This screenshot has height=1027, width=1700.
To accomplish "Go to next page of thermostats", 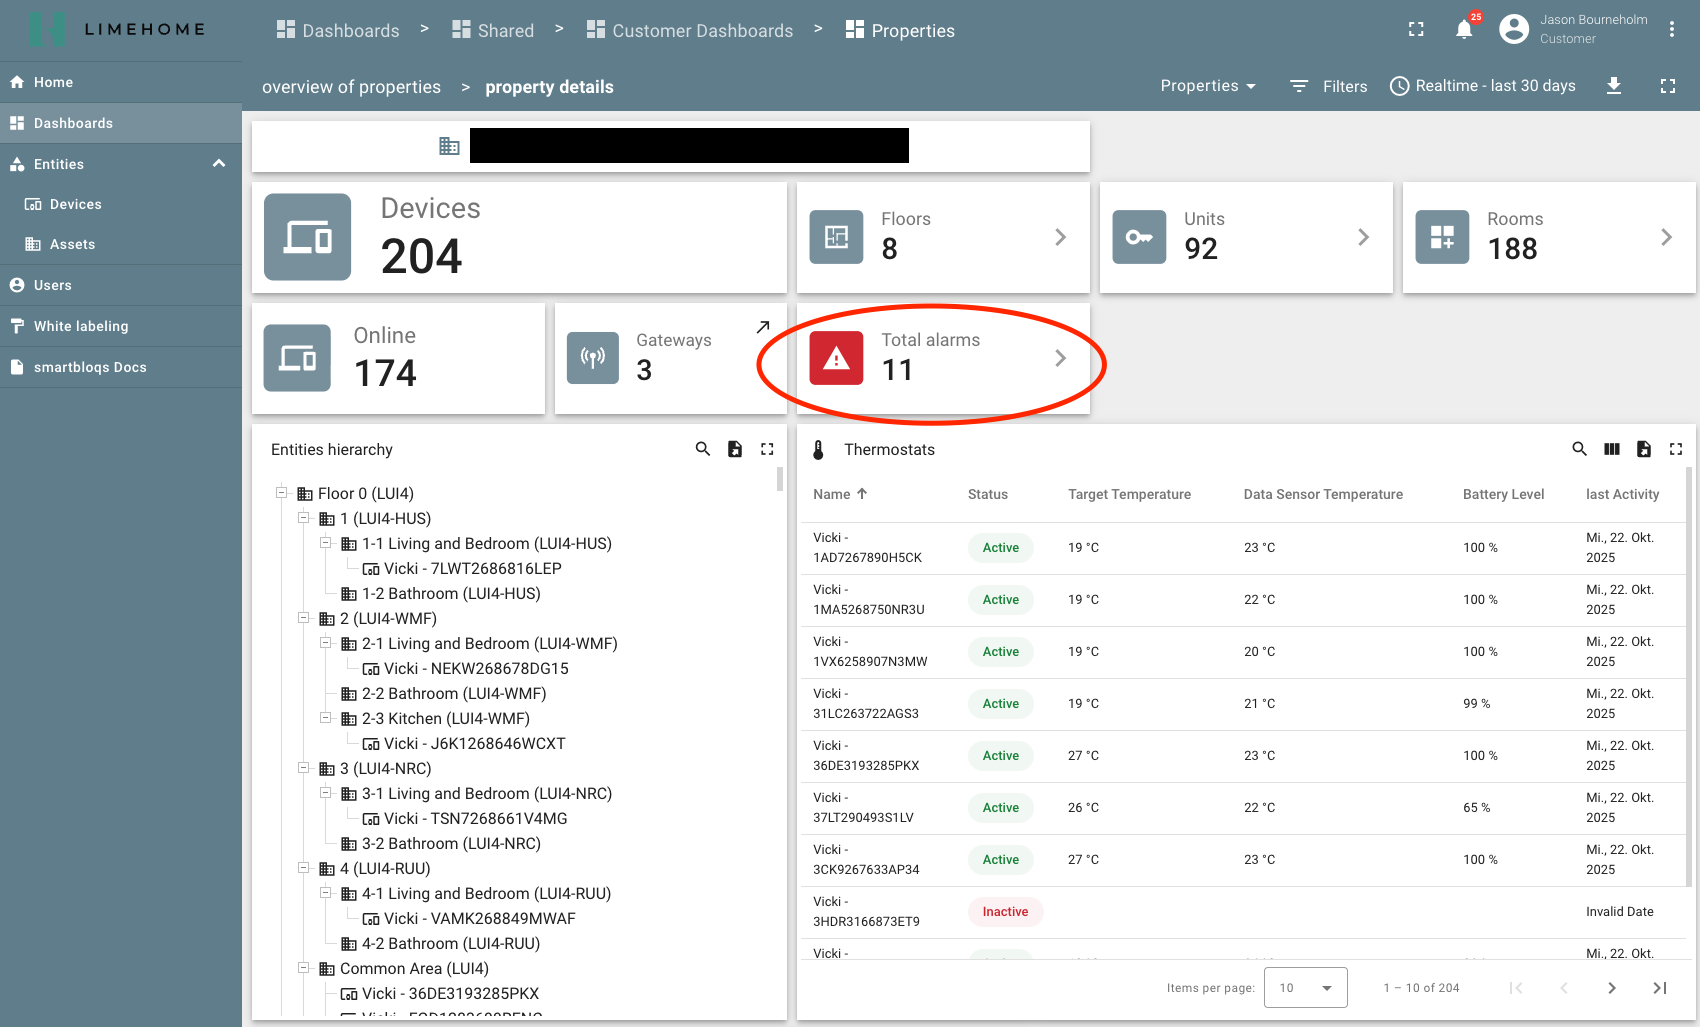I will point(1612,988).
